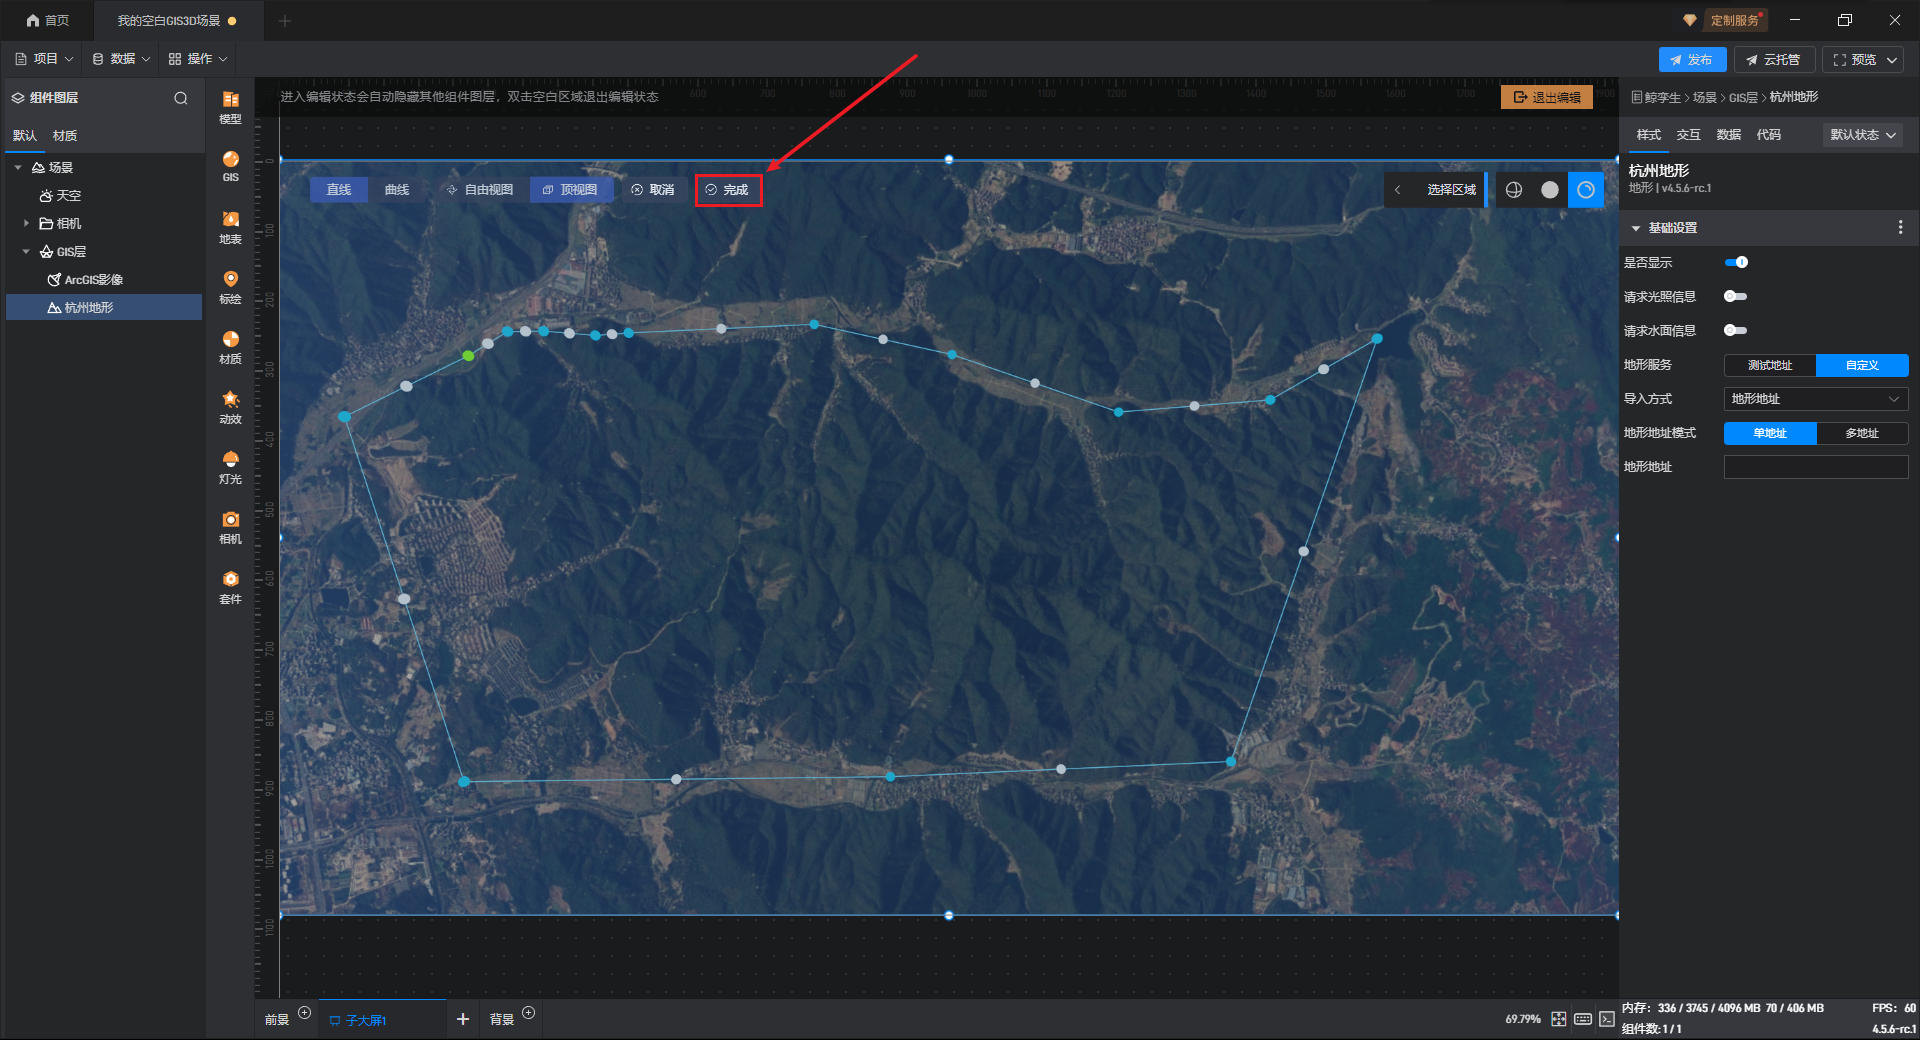The width and height of the screenshot is (1920, 1040).
Task: Open the 导入方式 dropdown
Action: coord(1815,399)
